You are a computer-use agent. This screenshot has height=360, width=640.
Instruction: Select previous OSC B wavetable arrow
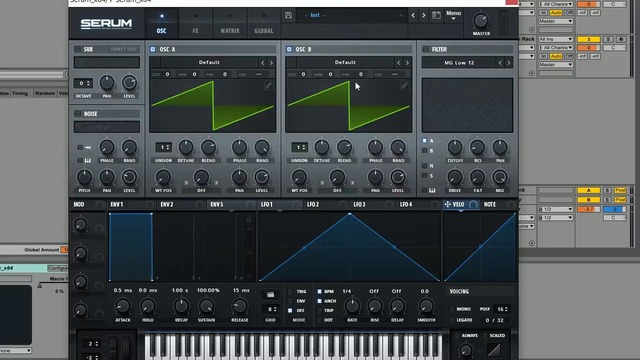[398, 63]
